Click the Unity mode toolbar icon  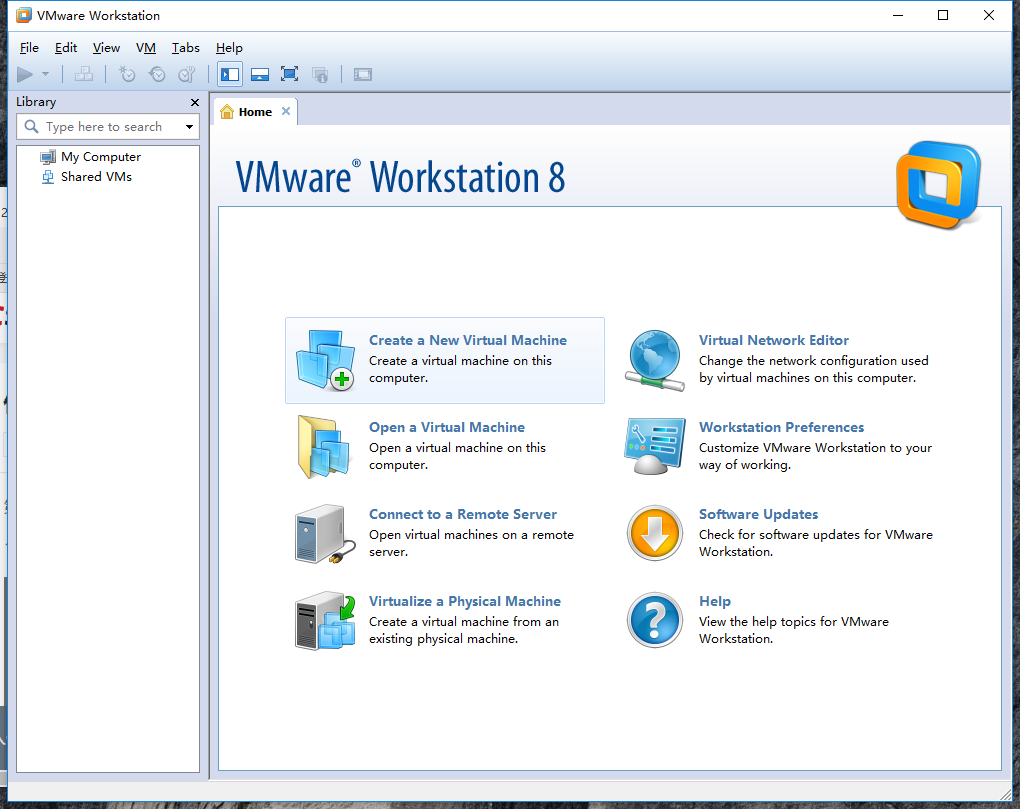coord(319,75)
